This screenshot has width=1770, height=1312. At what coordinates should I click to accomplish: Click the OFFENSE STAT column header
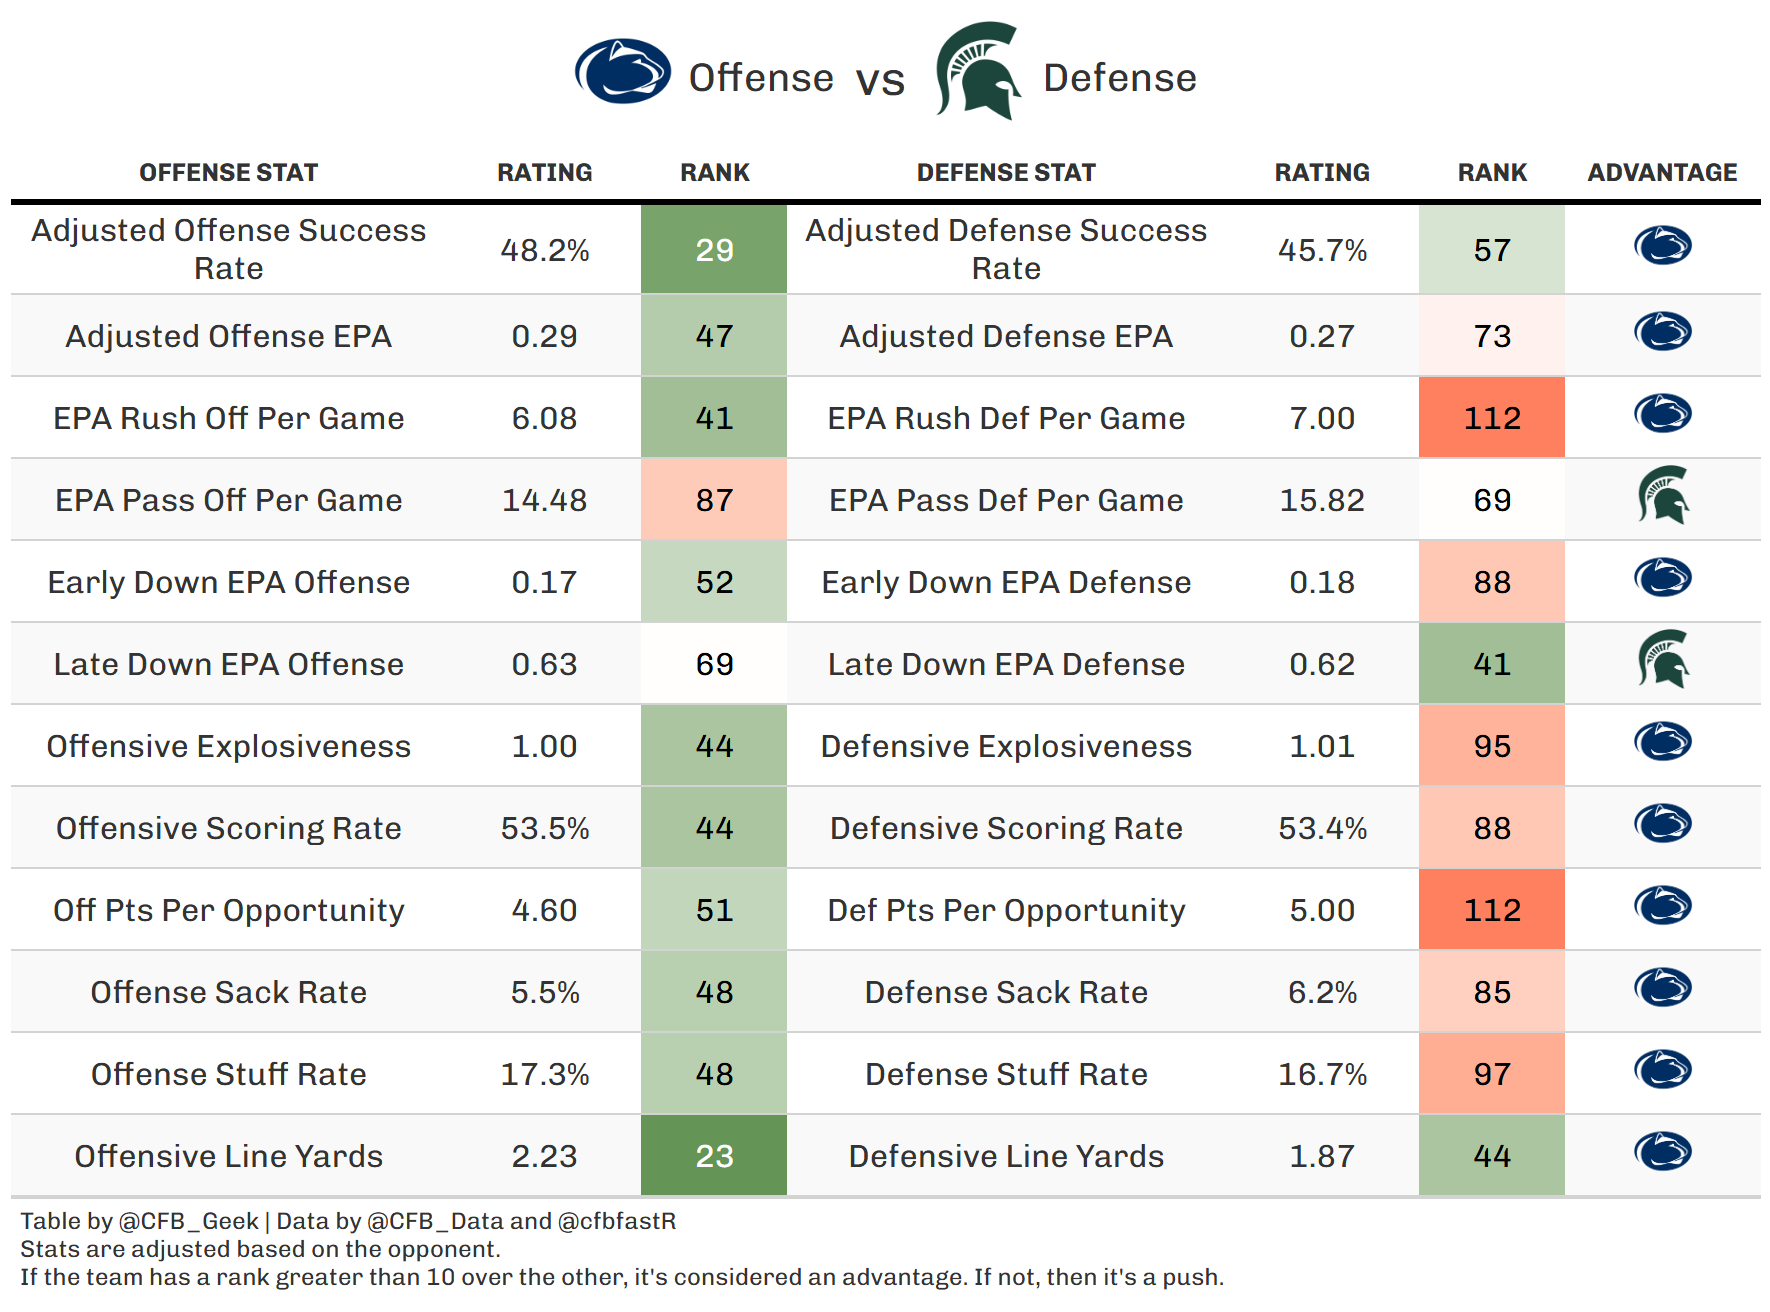228,173
